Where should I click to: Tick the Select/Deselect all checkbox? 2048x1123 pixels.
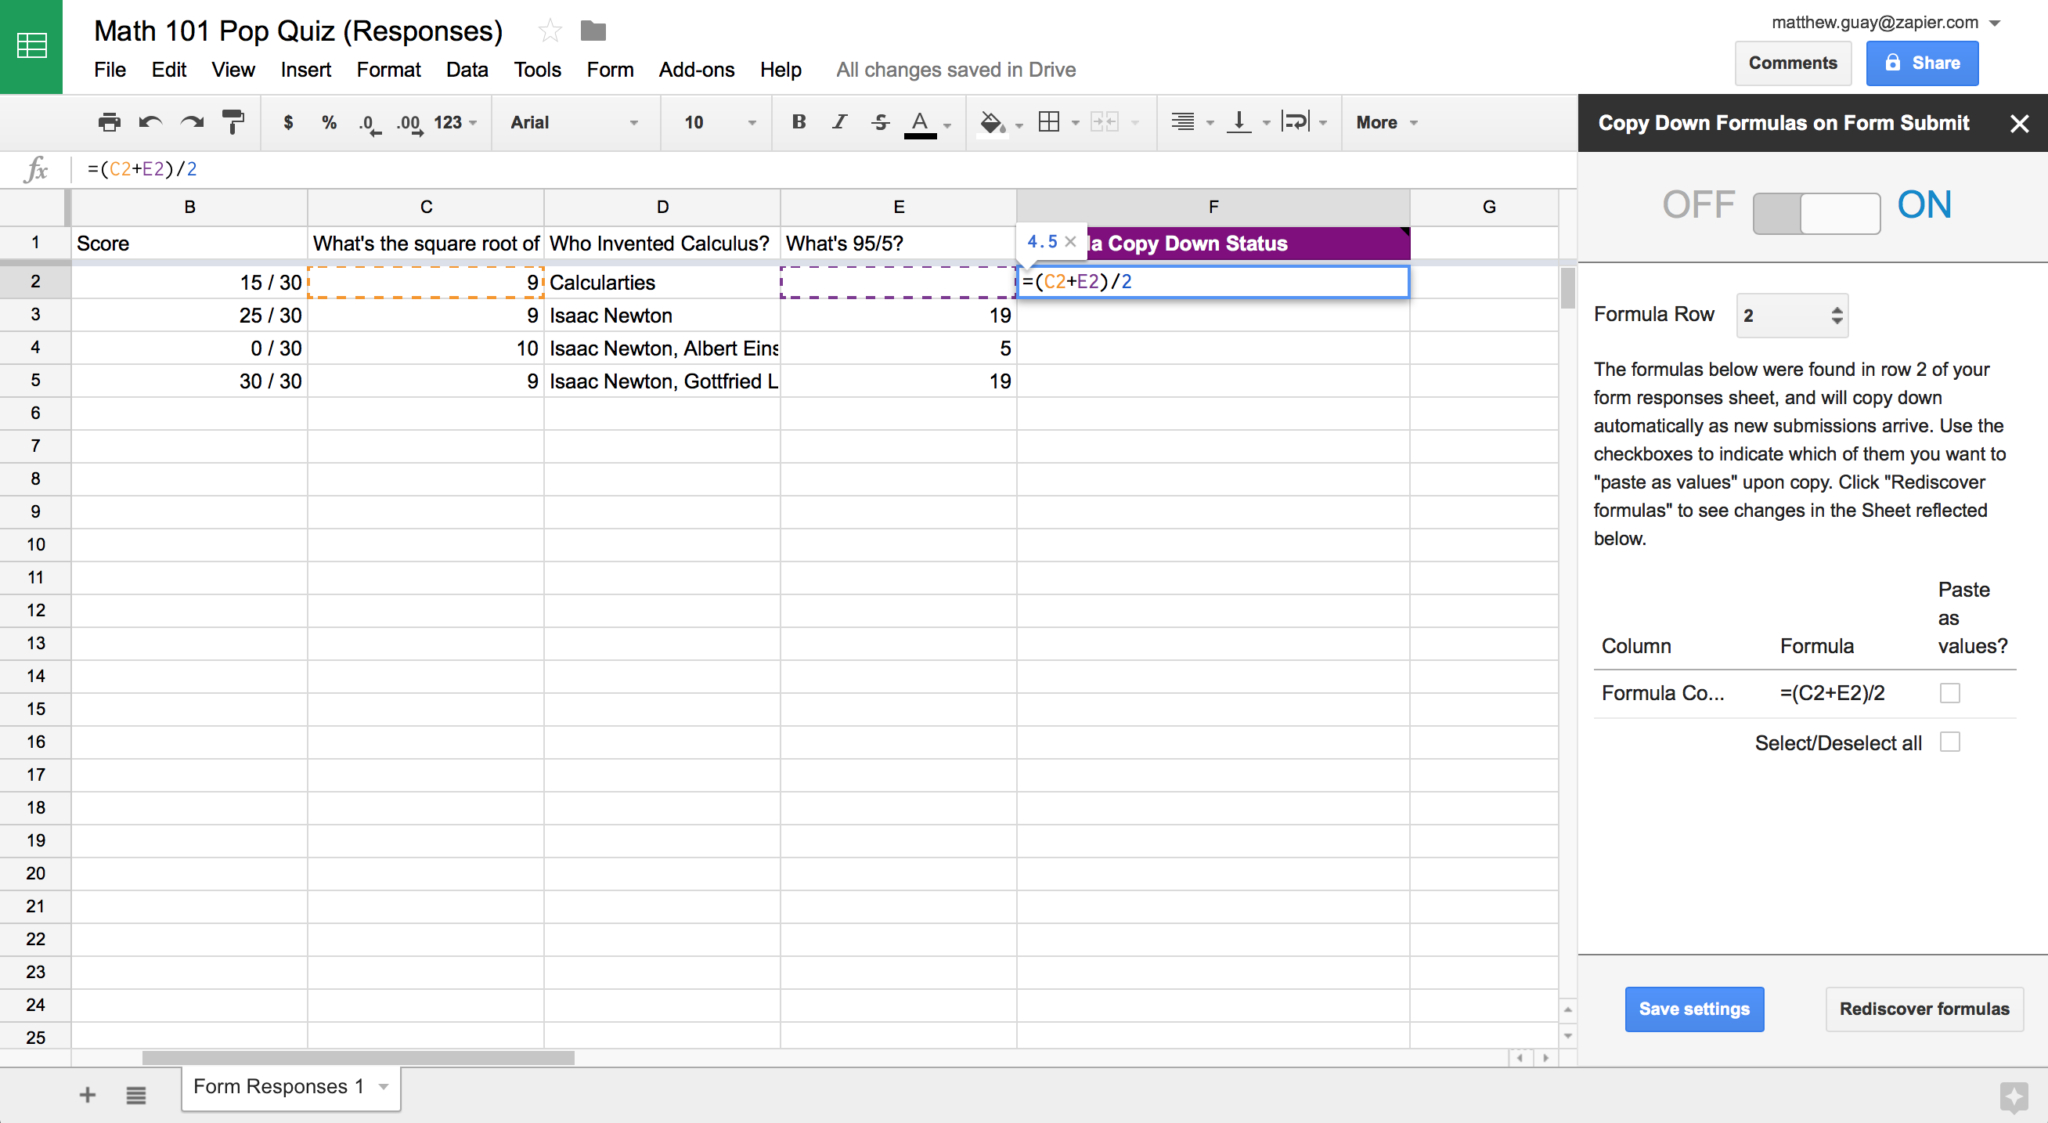point(1949,742)
